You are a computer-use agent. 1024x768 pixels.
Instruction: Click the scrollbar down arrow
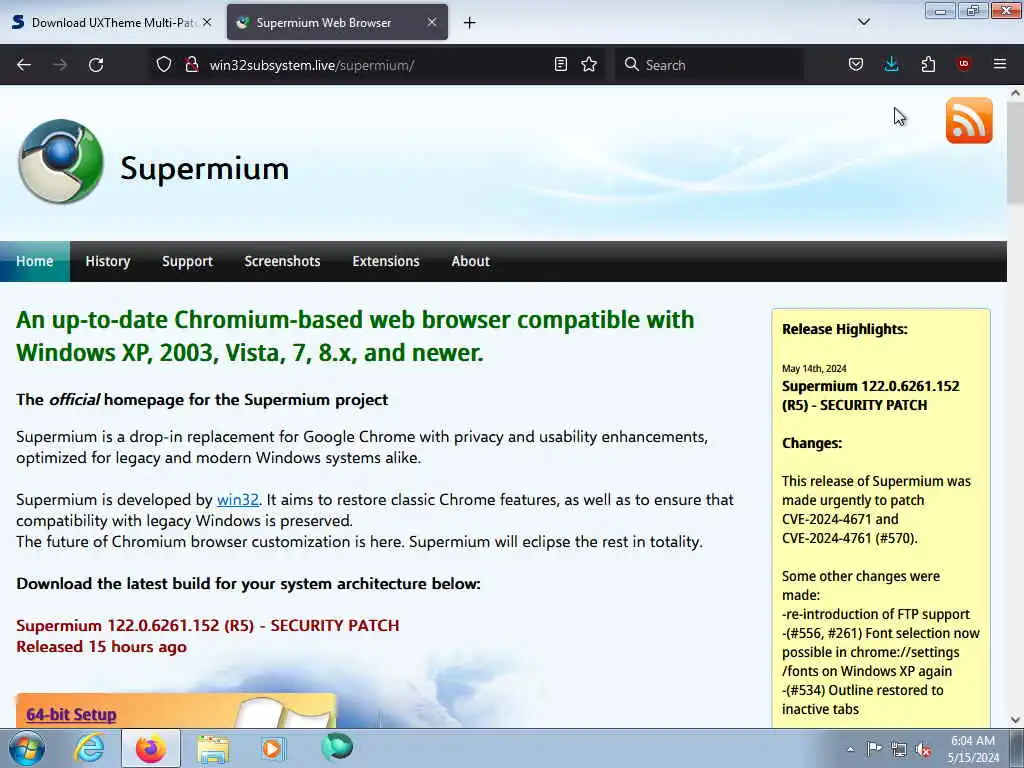(1015, 720)
